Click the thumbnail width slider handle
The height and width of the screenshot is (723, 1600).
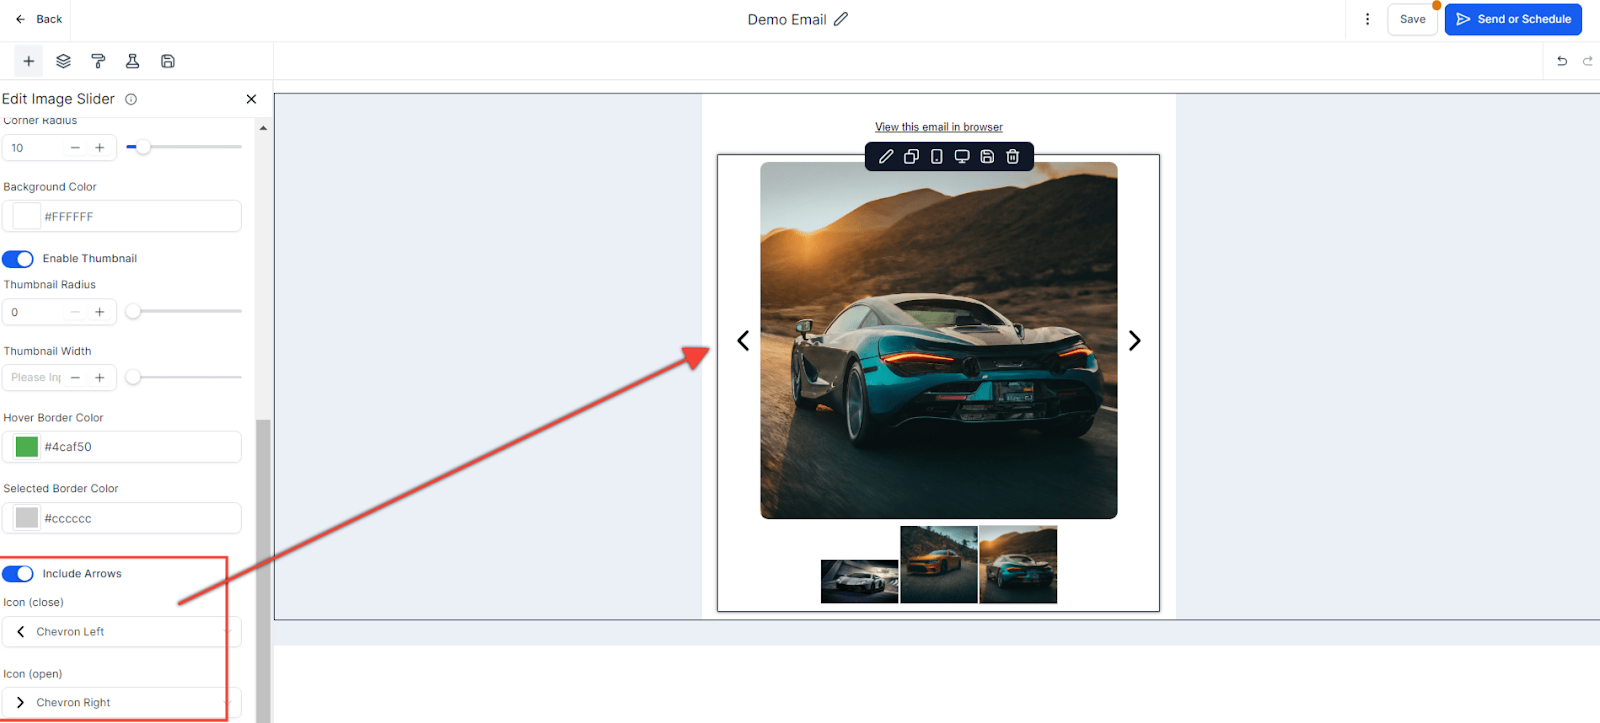pos(133,377)
